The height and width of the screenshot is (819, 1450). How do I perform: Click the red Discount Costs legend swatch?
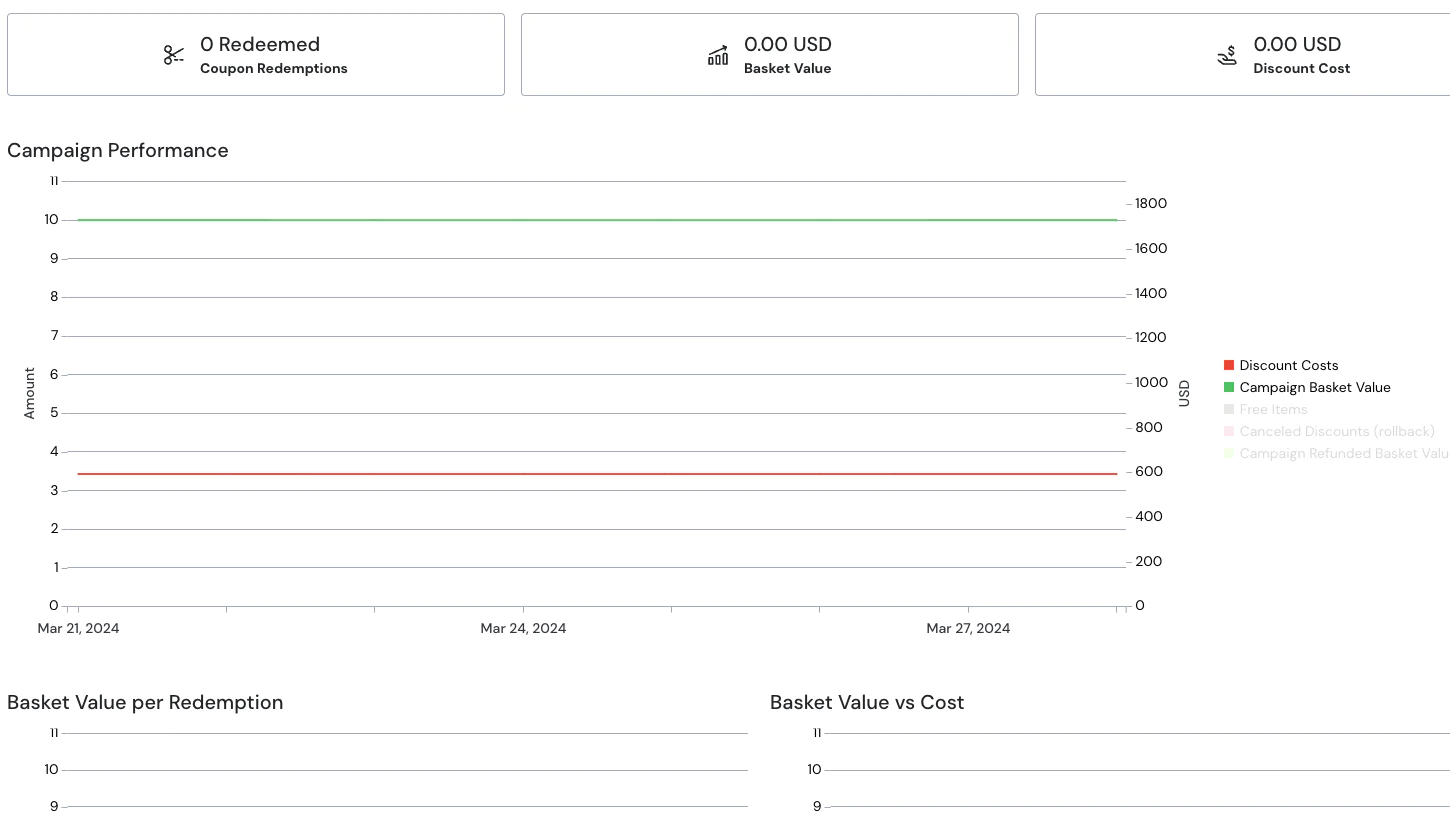(1229, 366)
